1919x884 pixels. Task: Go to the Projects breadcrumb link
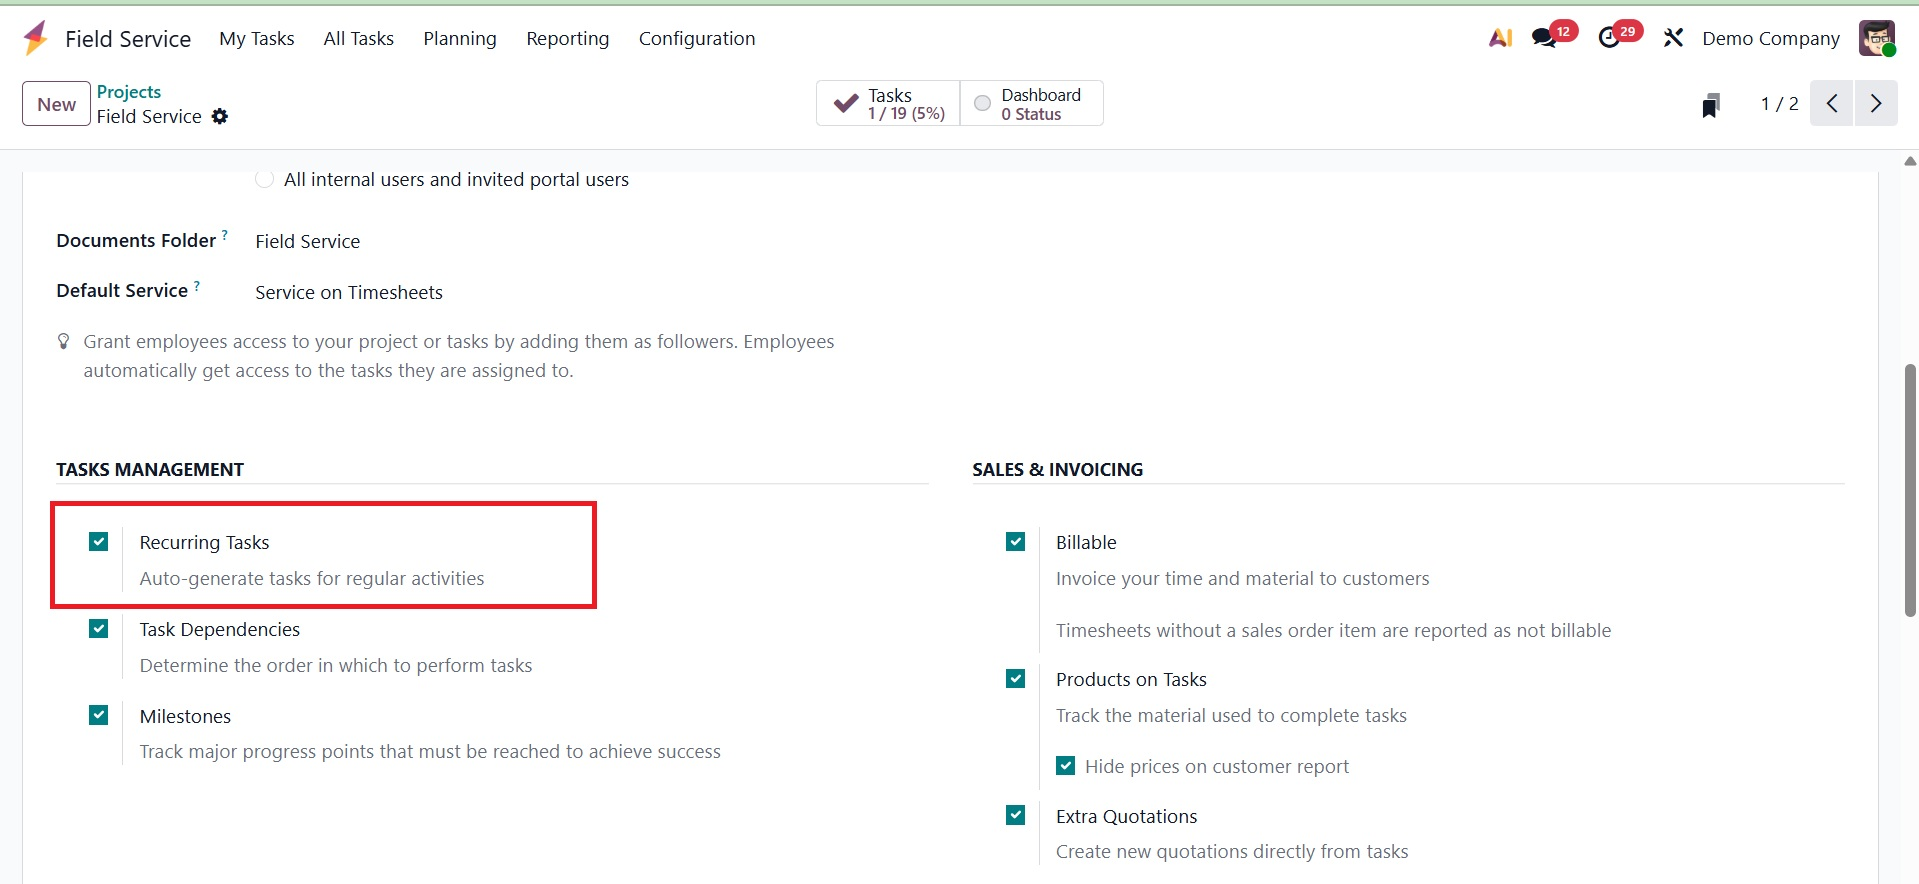pos(128,92)
